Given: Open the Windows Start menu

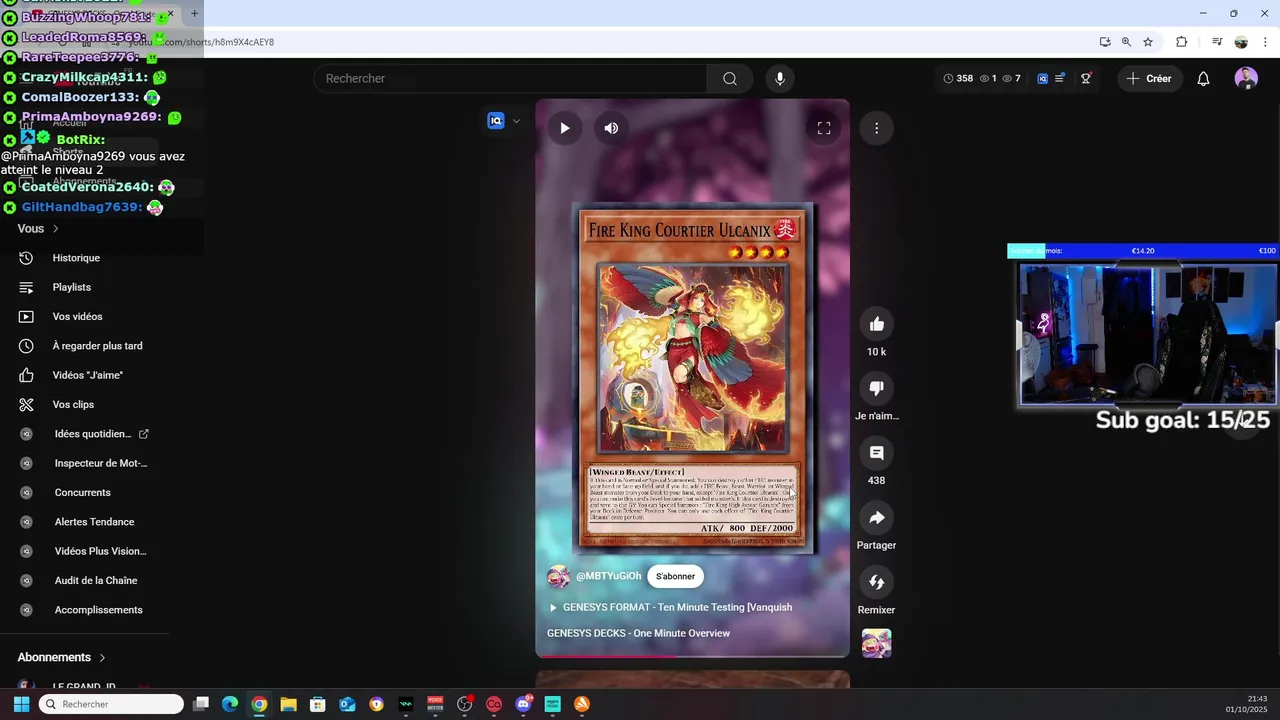Looking at the screenshot, I should [x=21, y=704].
